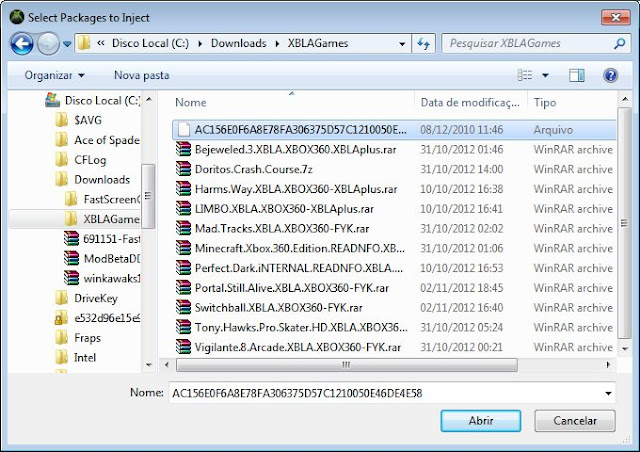The image size is (640, 452).
Task: Select file name Switchball.XBLA.XBOX360-FYK.rar
Action: point(279,308)
